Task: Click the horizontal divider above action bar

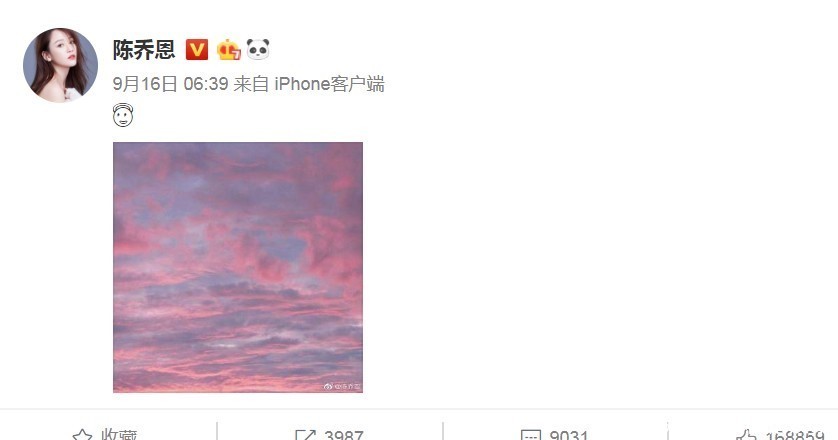Action: click(419, 410)
